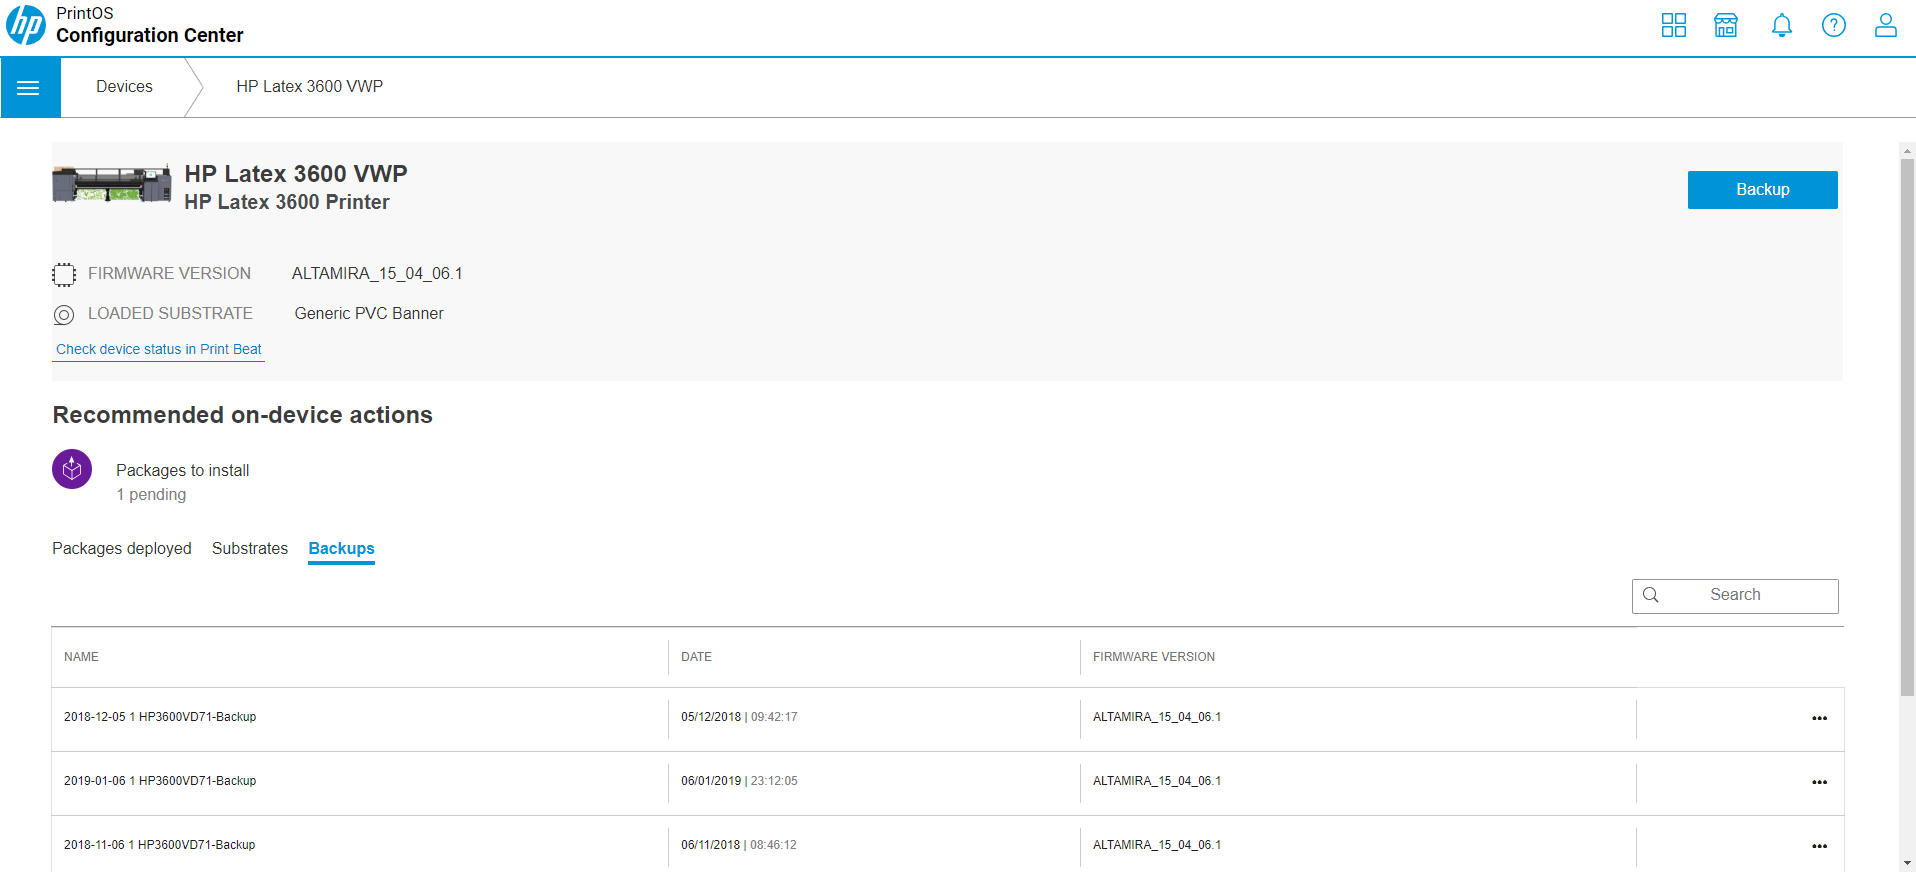Start a new Backup

(1762, 190)
